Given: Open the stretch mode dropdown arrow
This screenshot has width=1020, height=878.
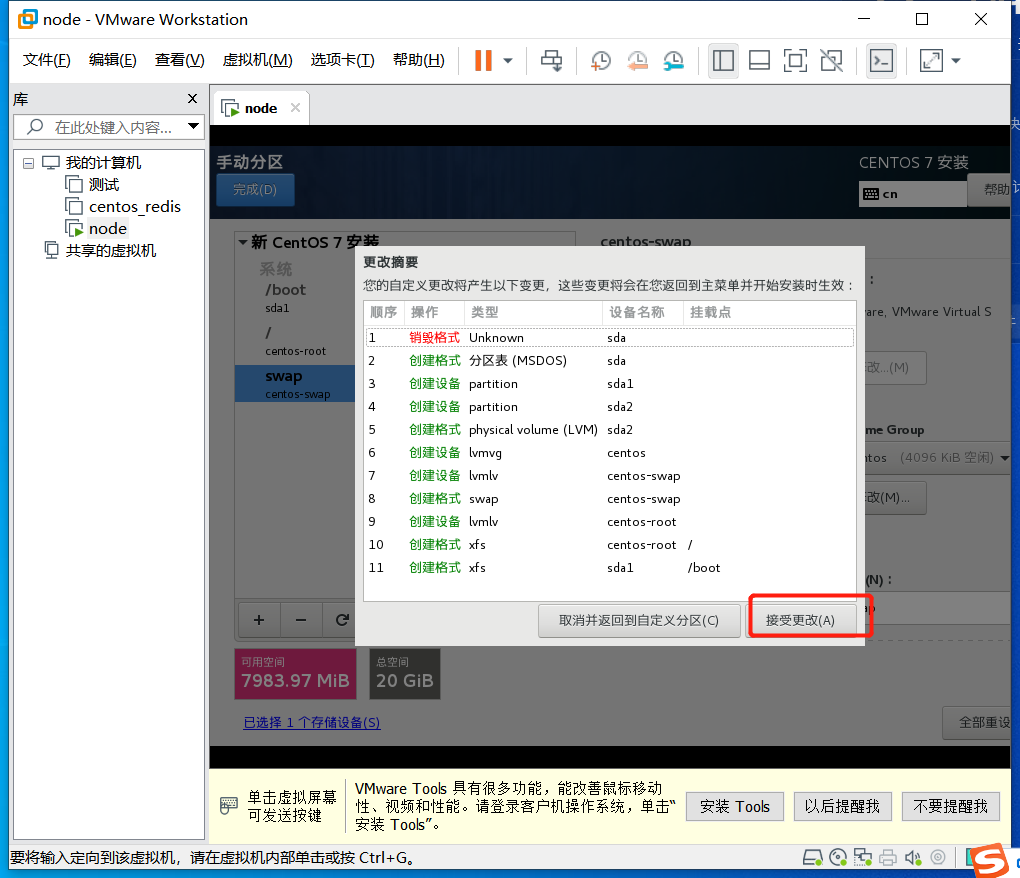Looking at the screenshot, I should tap(953, 61).
